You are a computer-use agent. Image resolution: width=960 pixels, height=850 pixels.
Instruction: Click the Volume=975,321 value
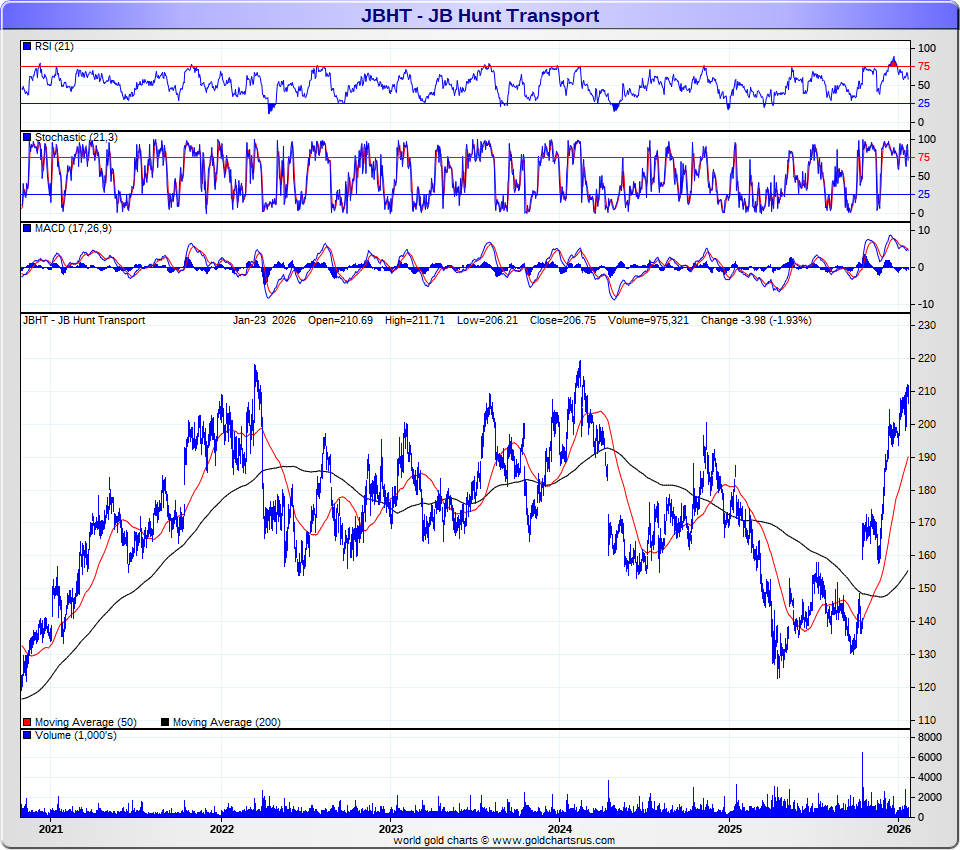click(x=648, y=320)
